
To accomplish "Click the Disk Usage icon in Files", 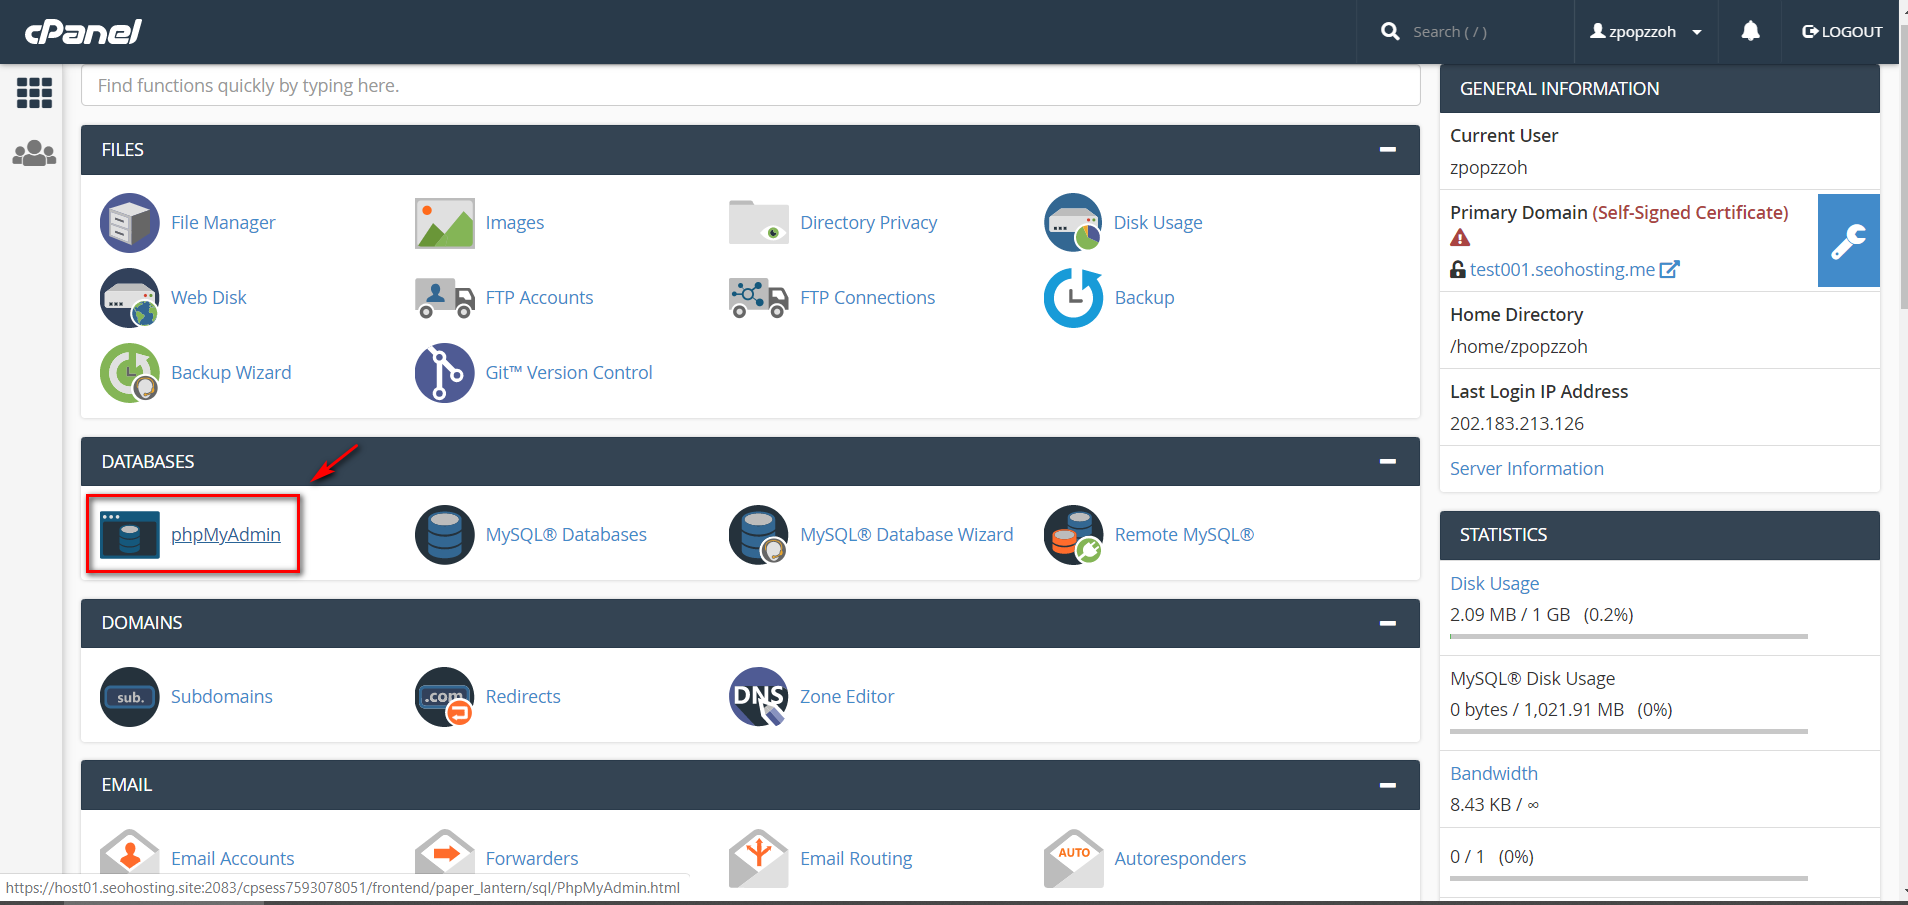I will pyautogui.click(x=1073, y=223).
